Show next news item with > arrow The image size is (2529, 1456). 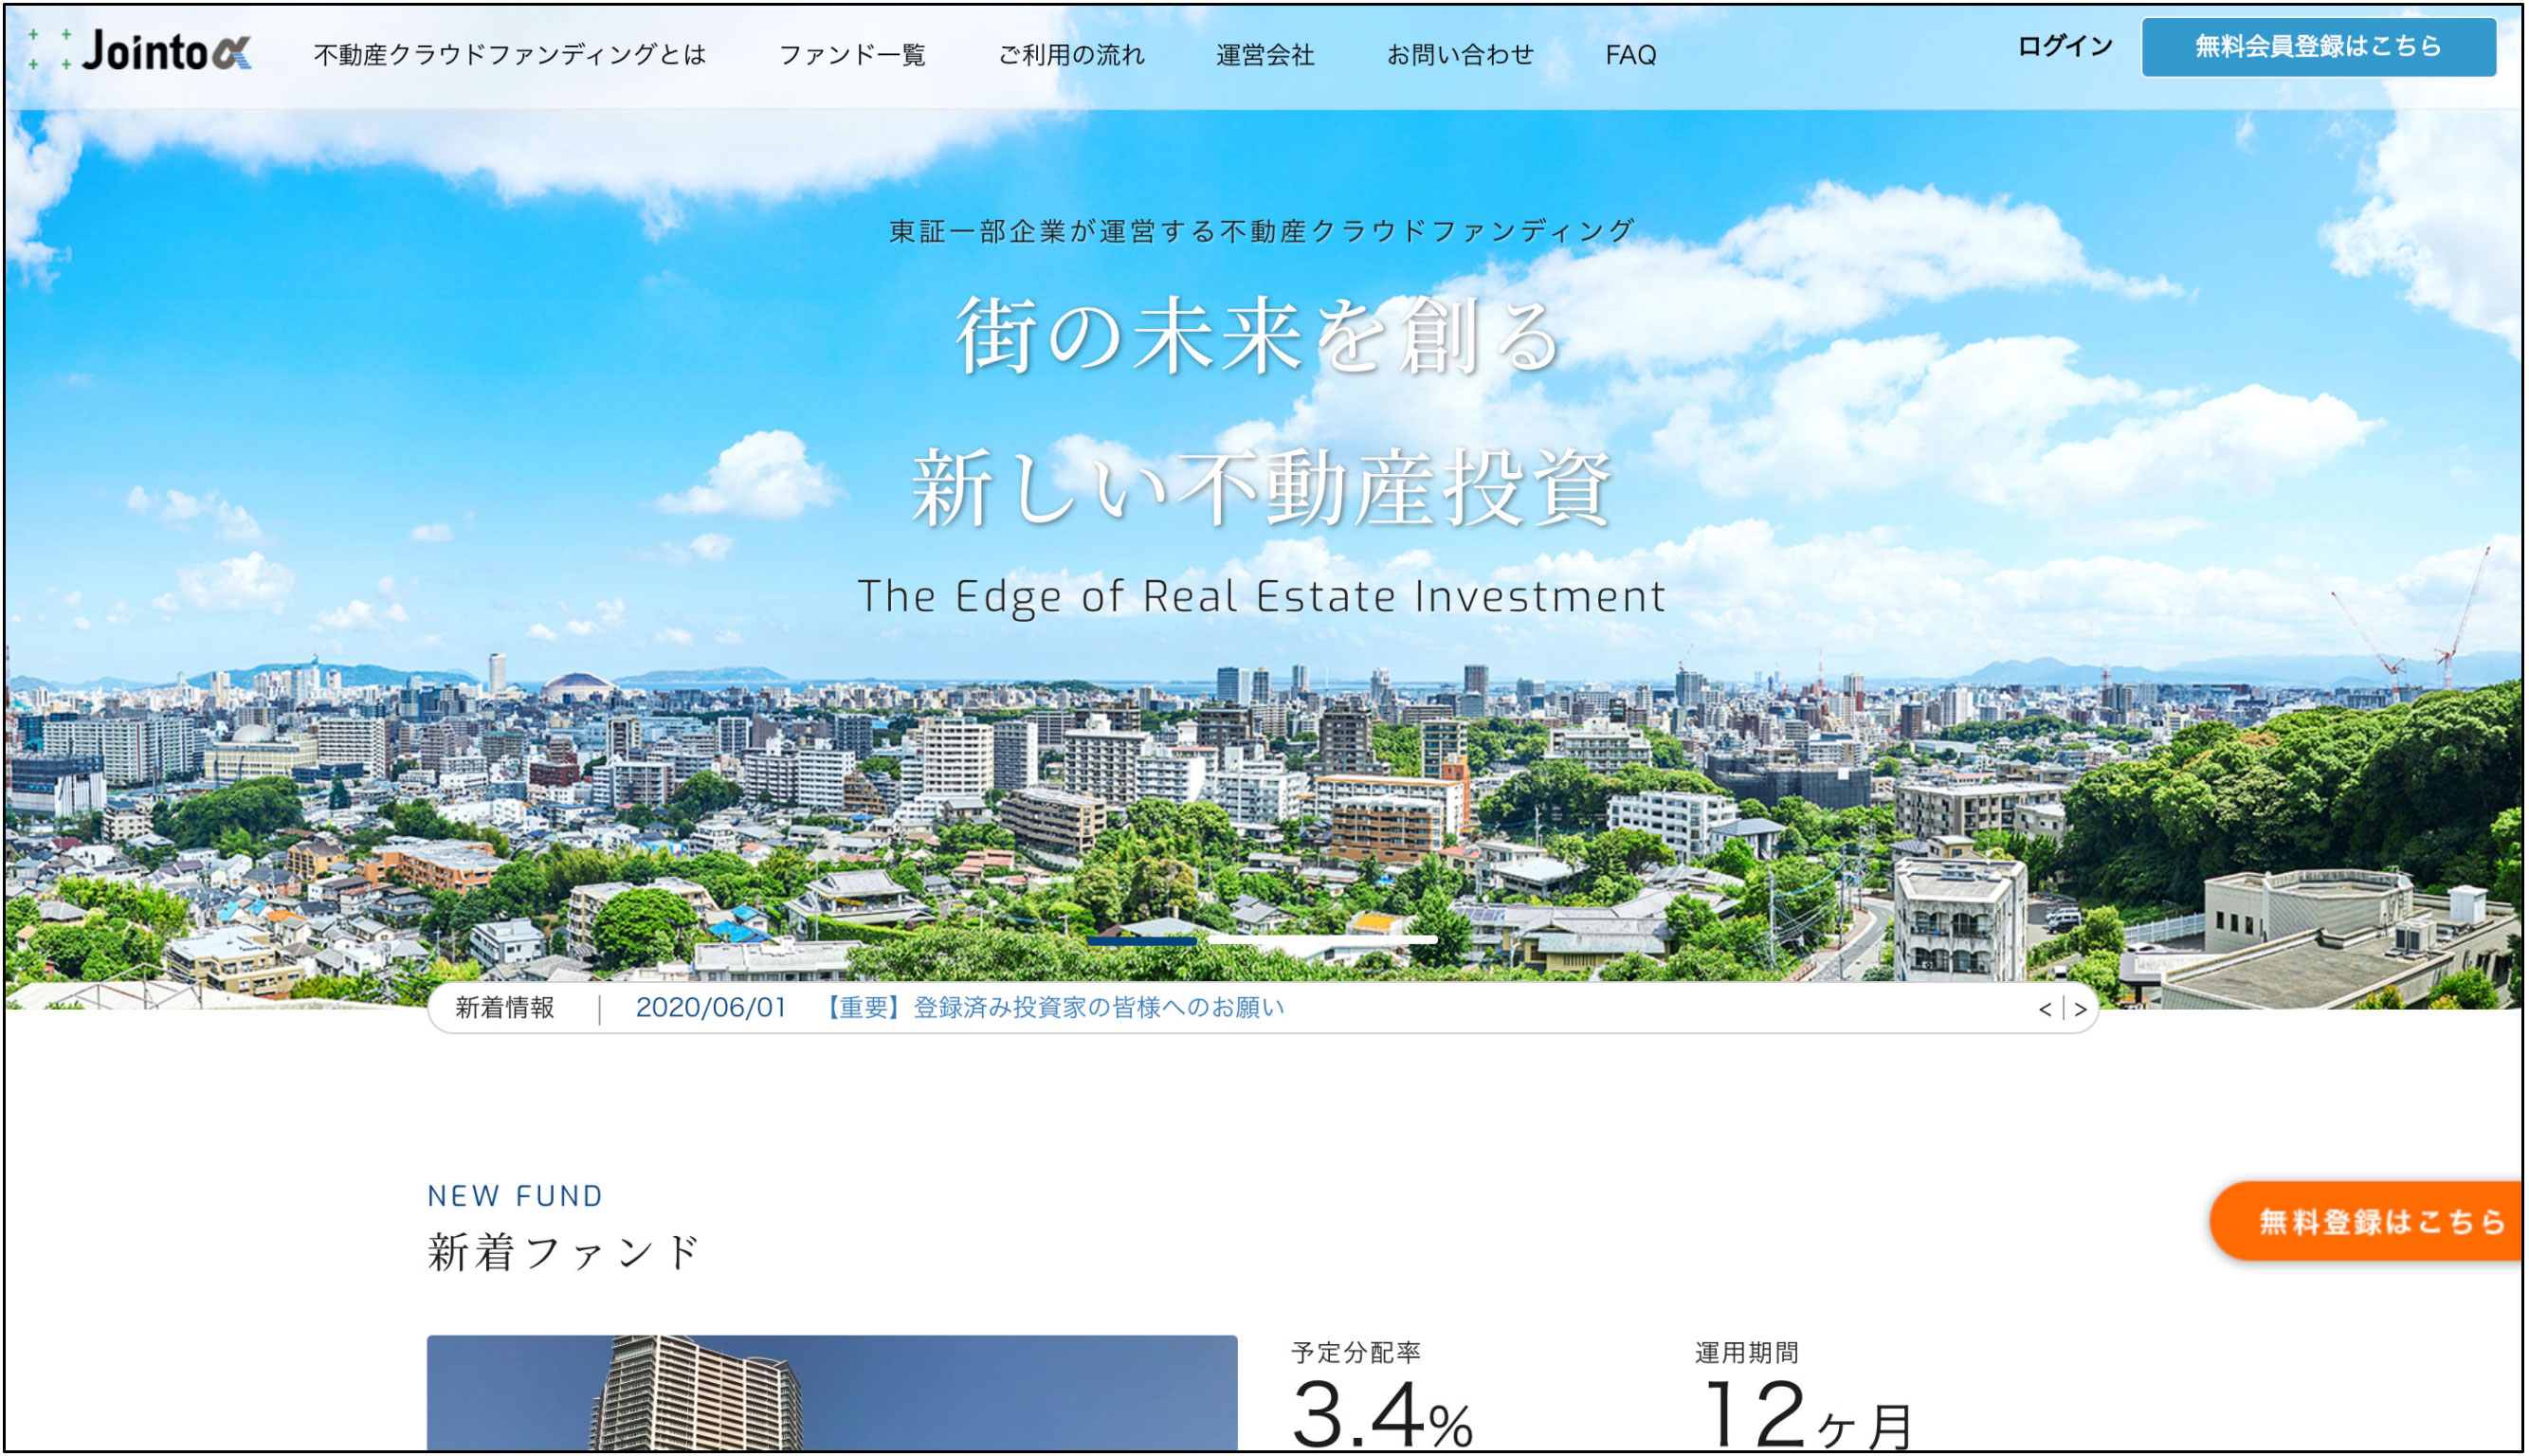2080,1010
